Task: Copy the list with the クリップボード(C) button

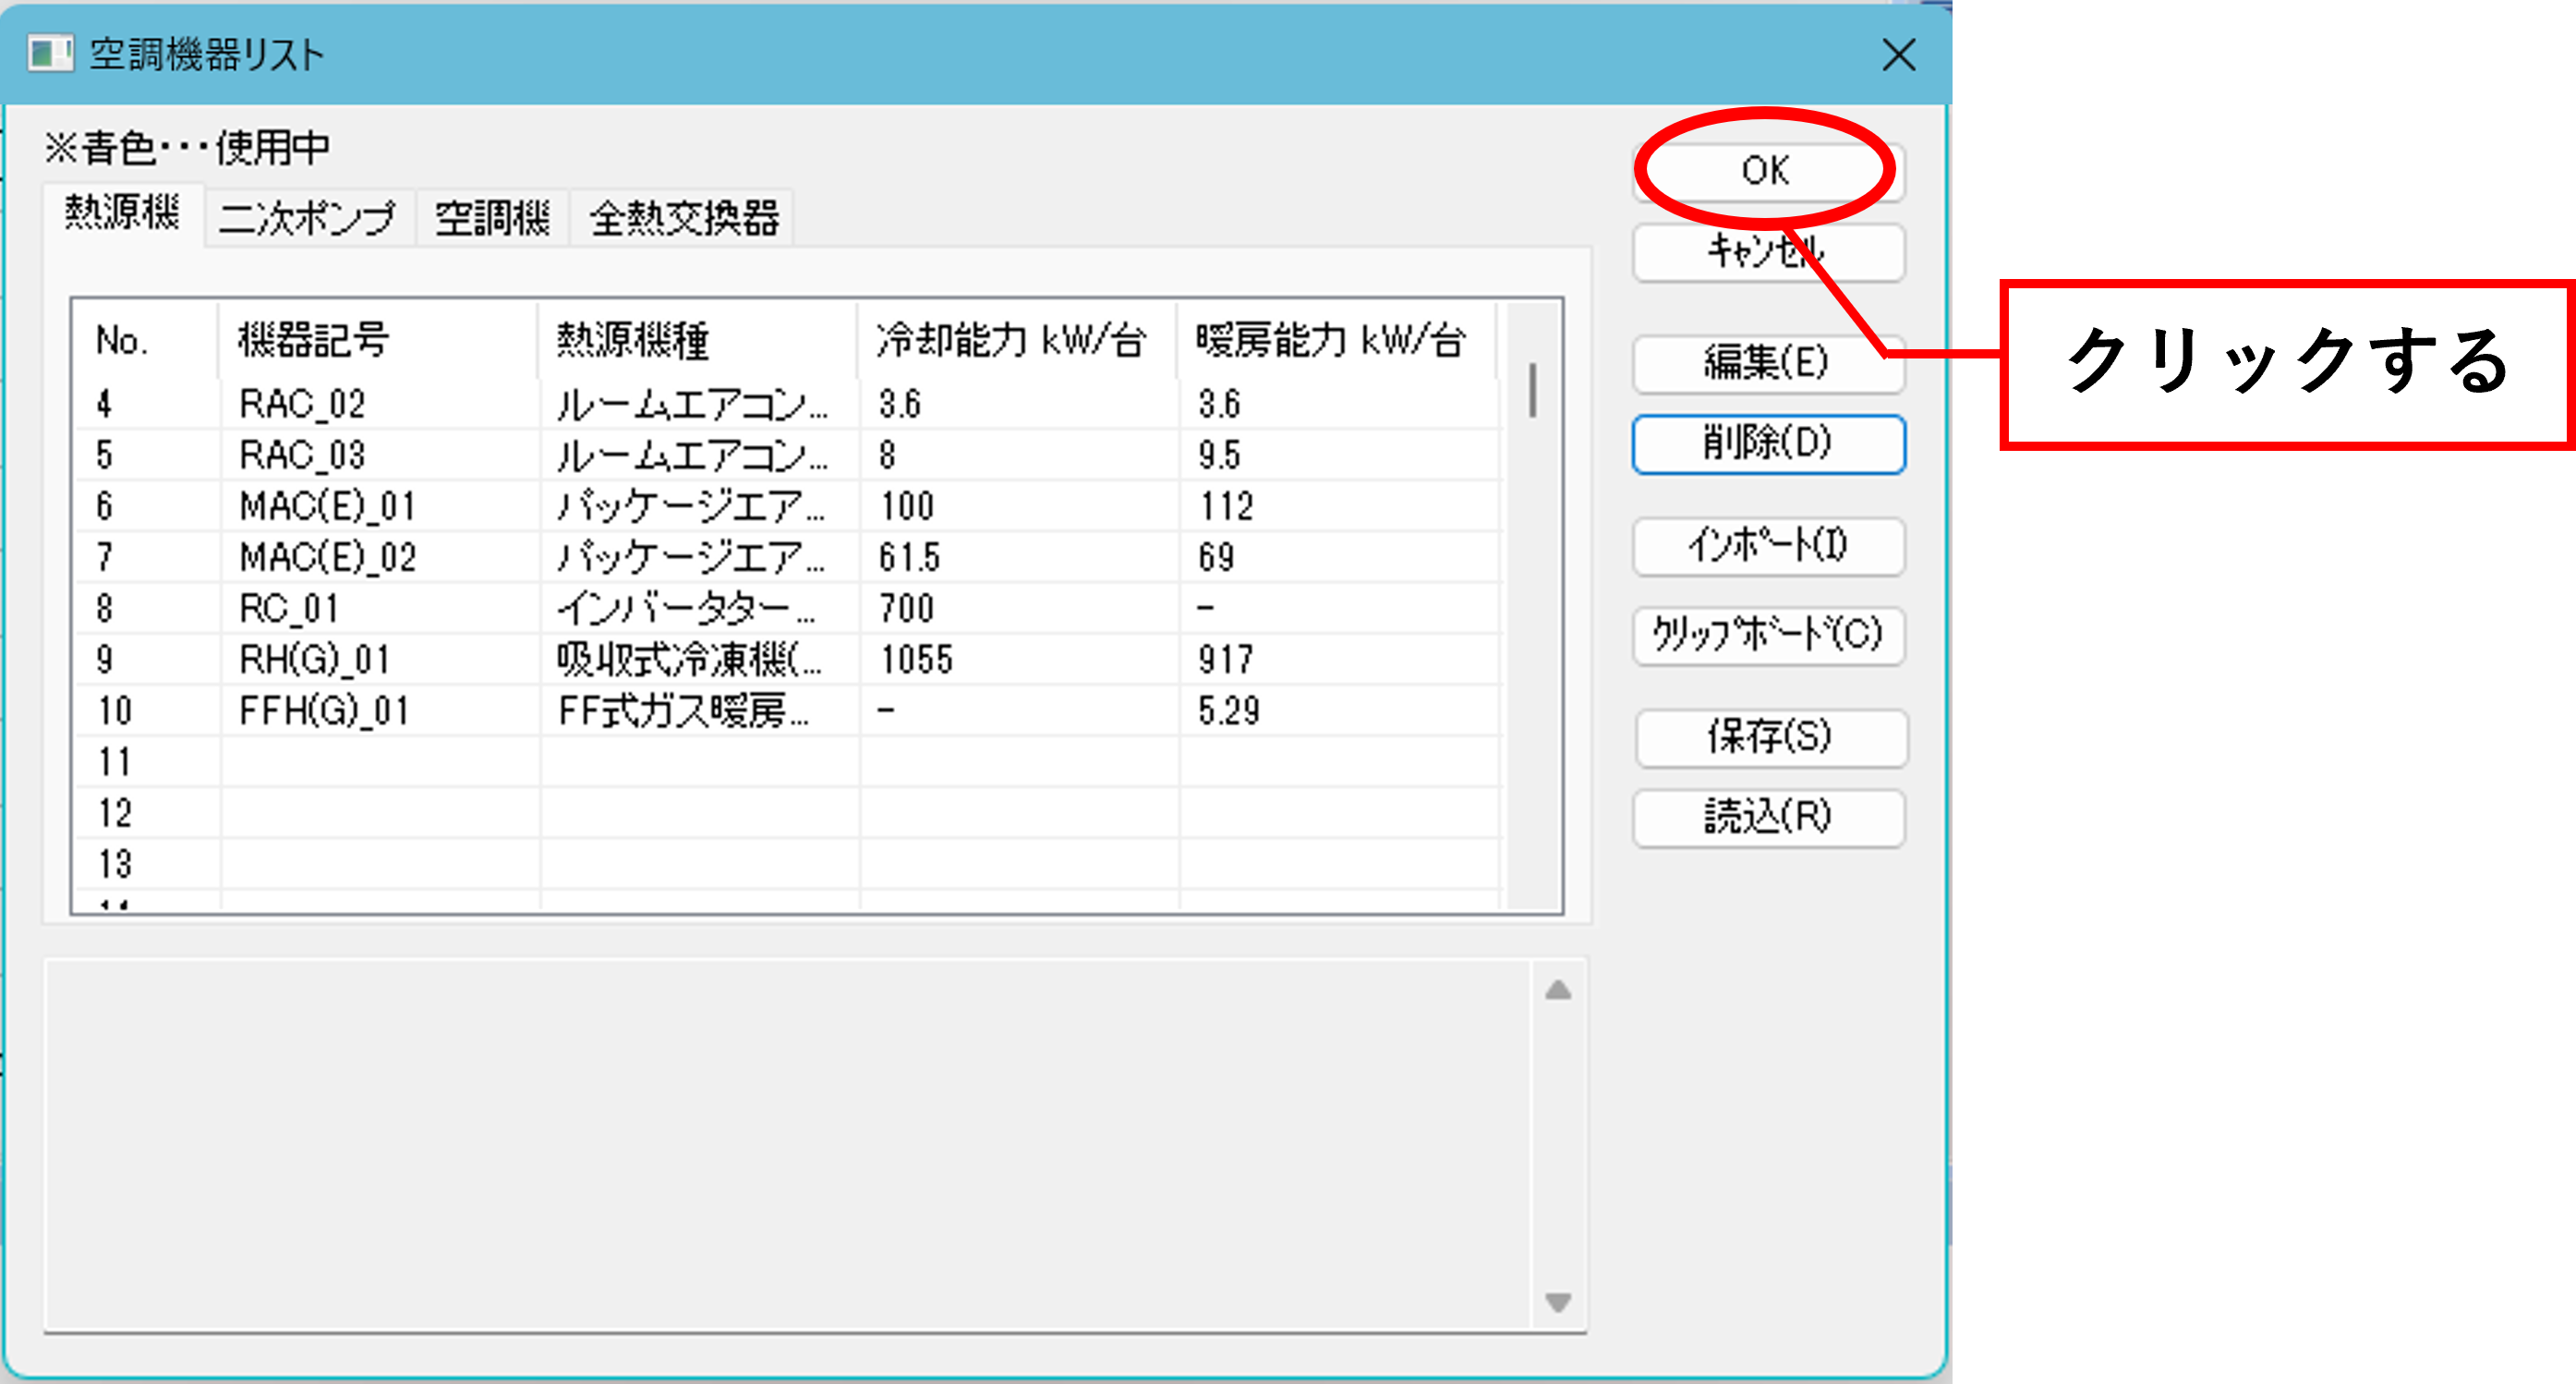Action: pyautogui.click(x=1768, y=636)
